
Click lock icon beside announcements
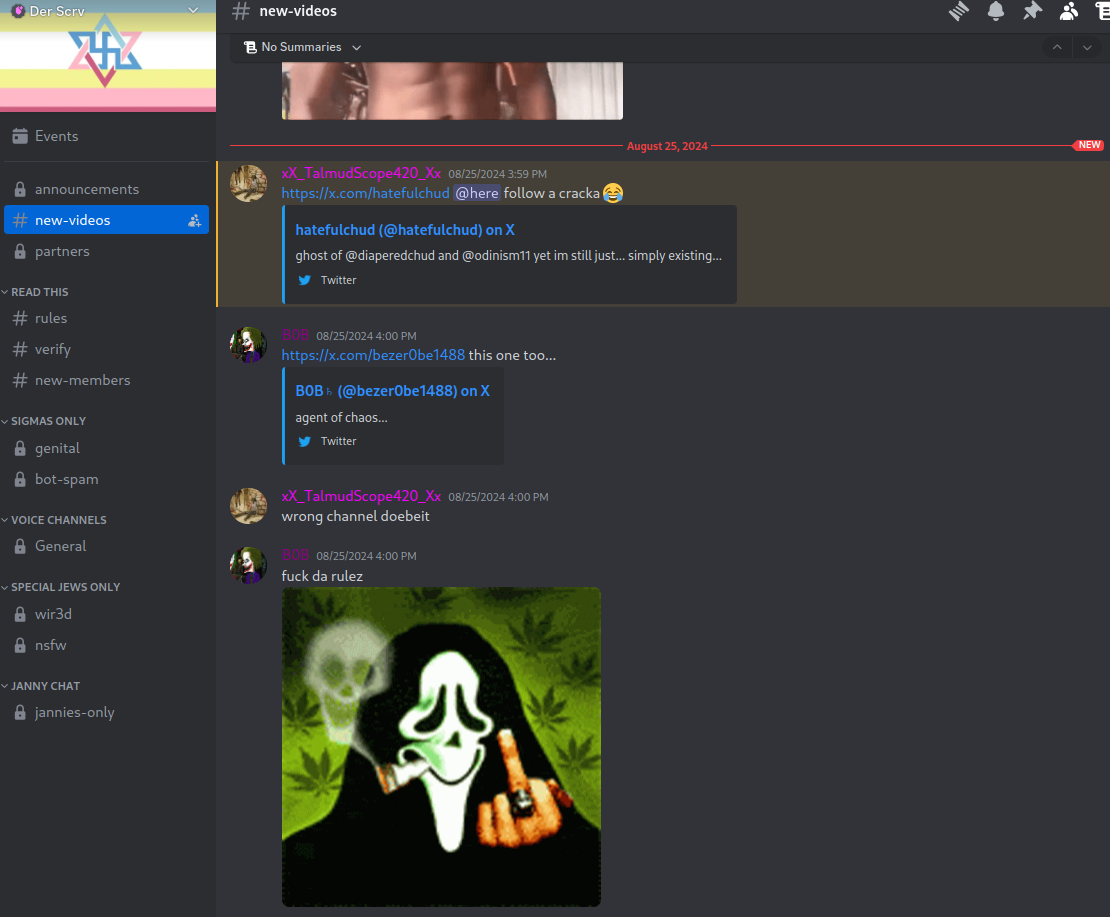pyautogui.click(x=20, y=189)
